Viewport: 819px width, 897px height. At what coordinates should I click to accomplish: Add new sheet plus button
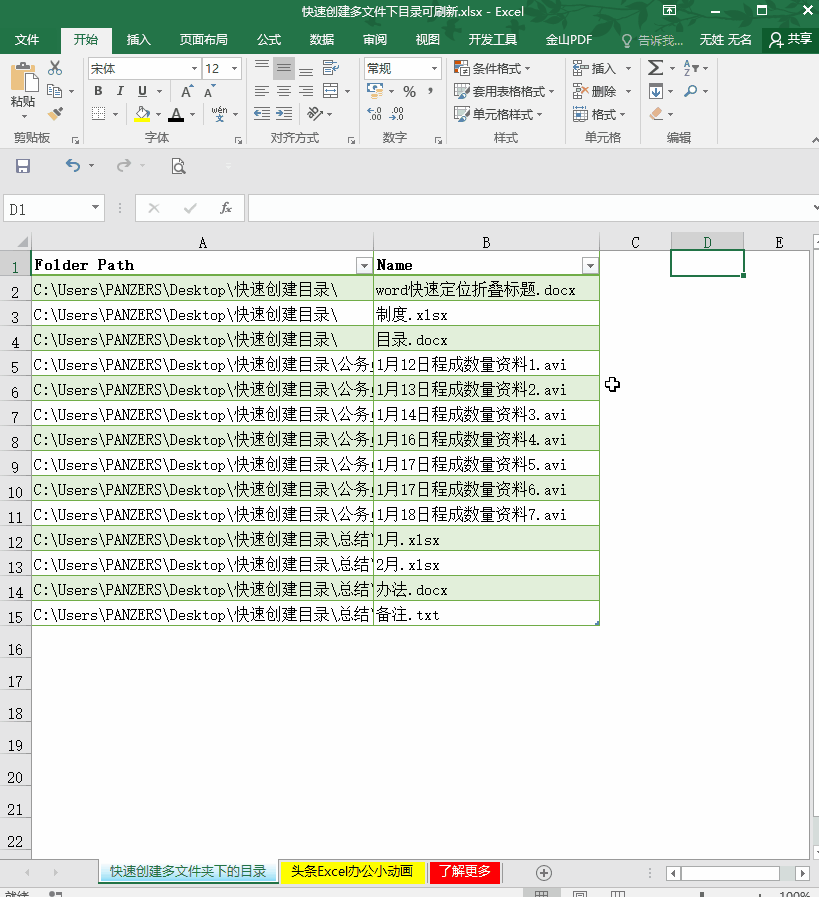click(x=544, y=872)
